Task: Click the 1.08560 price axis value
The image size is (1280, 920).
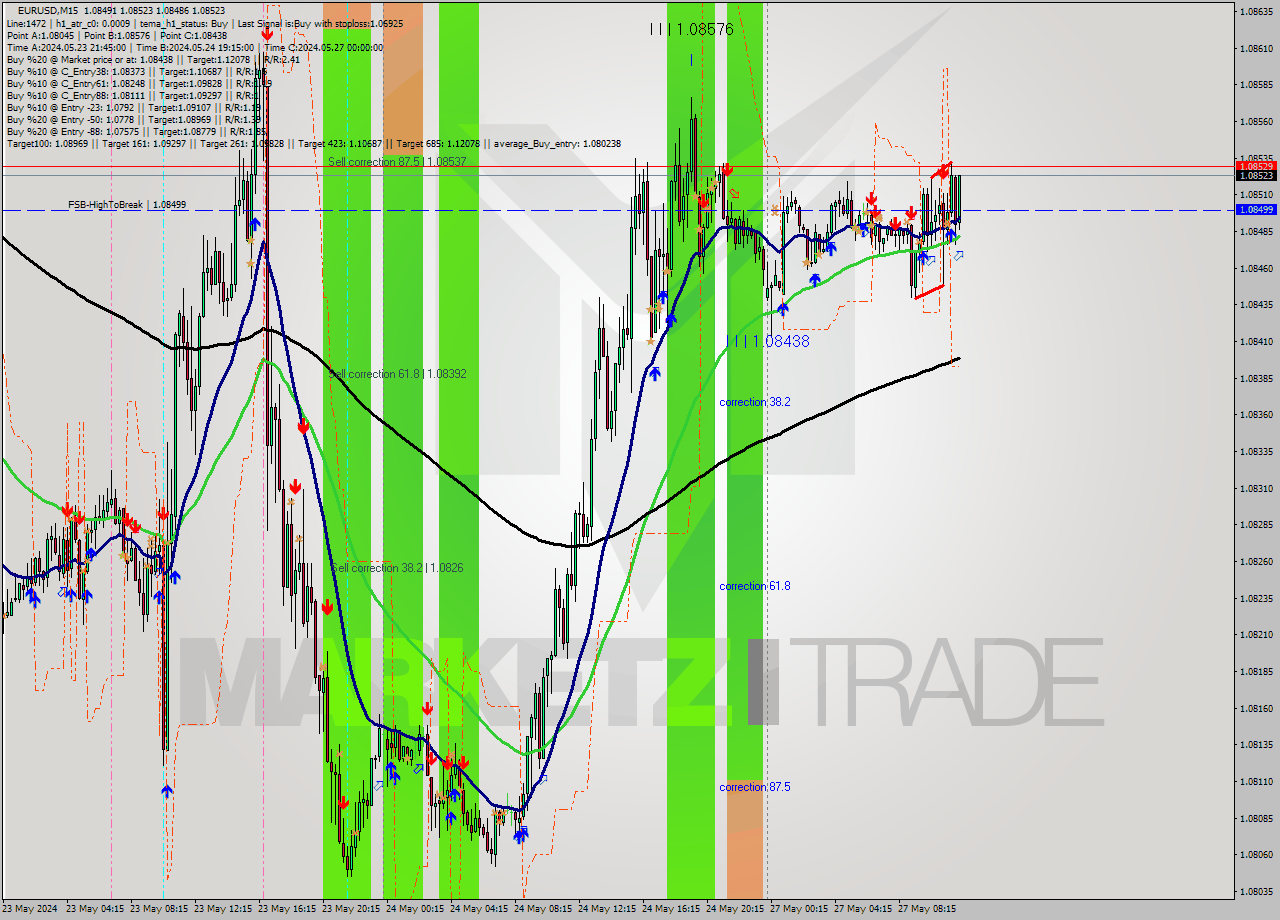Action: coord(1255,122)
